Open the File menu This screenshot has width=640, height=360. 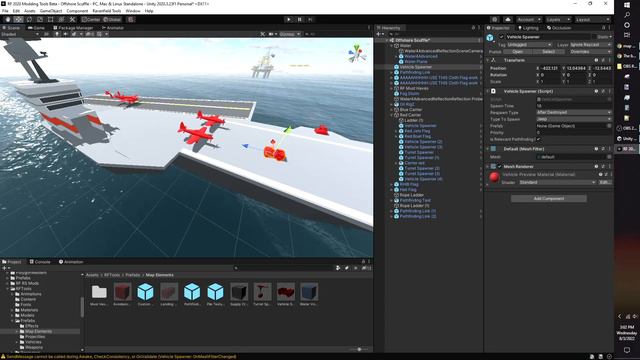(x=5, y=11)
